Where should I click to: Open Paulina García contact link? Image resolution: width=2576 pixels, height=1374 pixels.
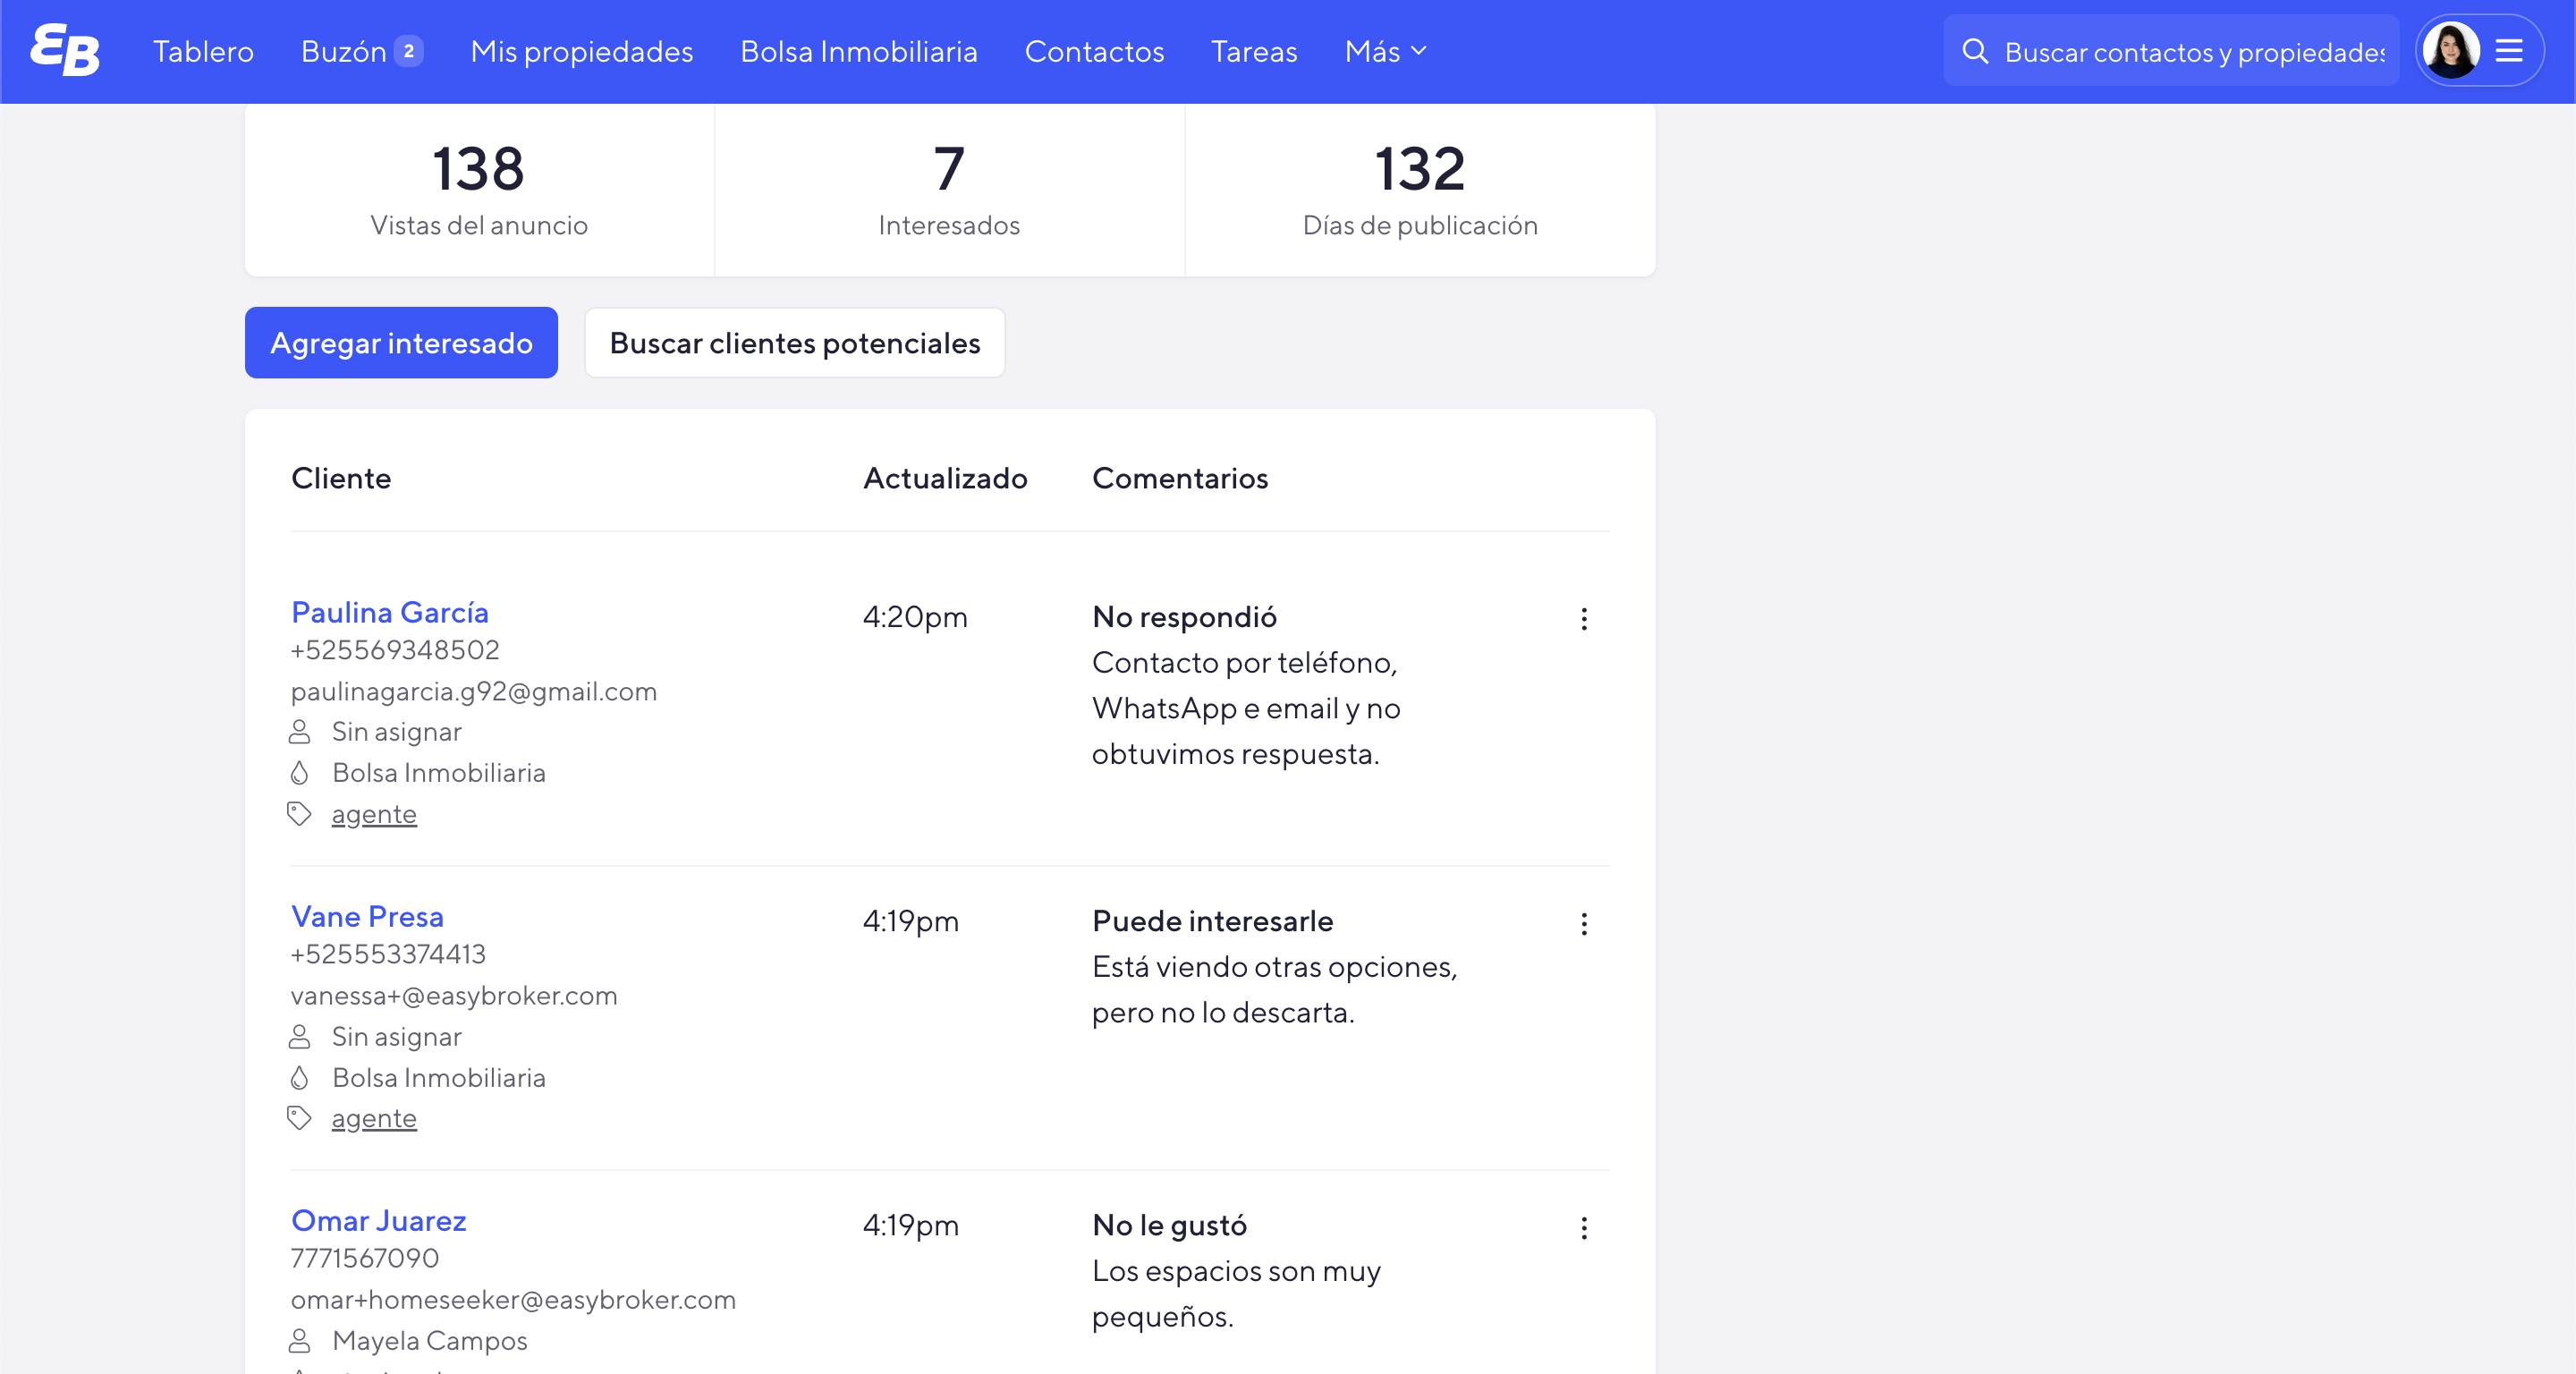(390, 612)
